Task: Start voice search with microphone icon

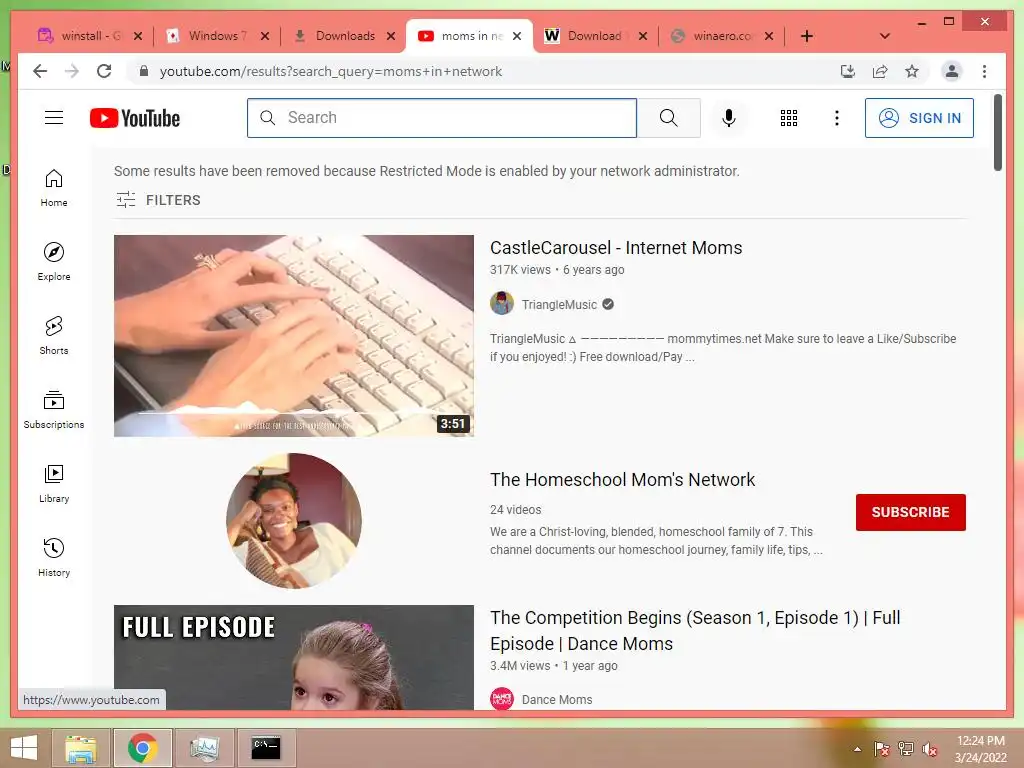Action: point(729,118)
